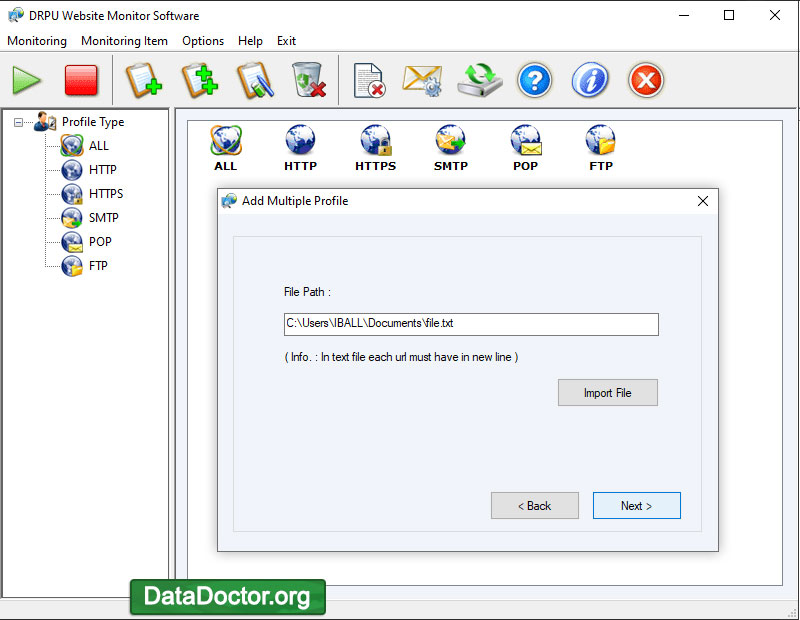Choose the FTP icon in the content area
This screenshot has height=620, width=800.
(x=600, y=142)
